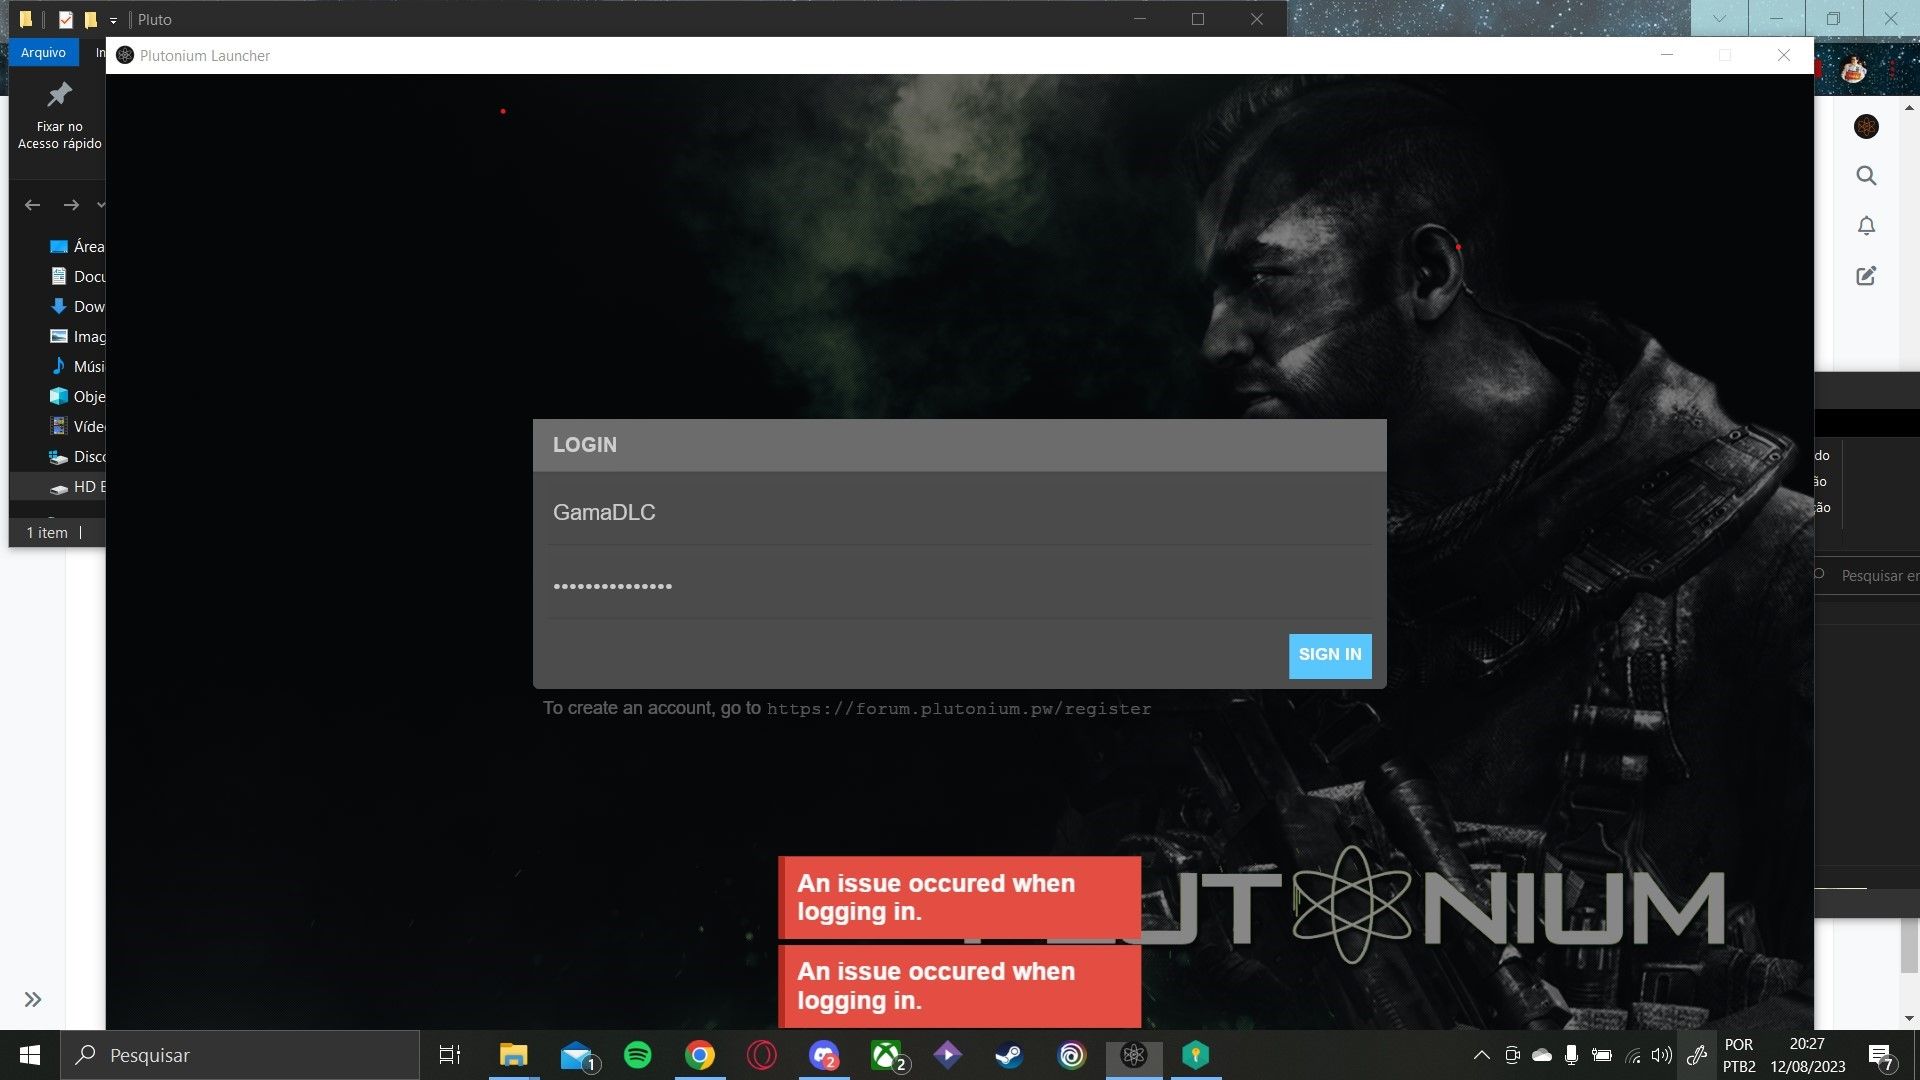Screen dimensions: 1920x1080
Task: Open the volume speaker tray icon
Action: click(x=1662, y=1055)
